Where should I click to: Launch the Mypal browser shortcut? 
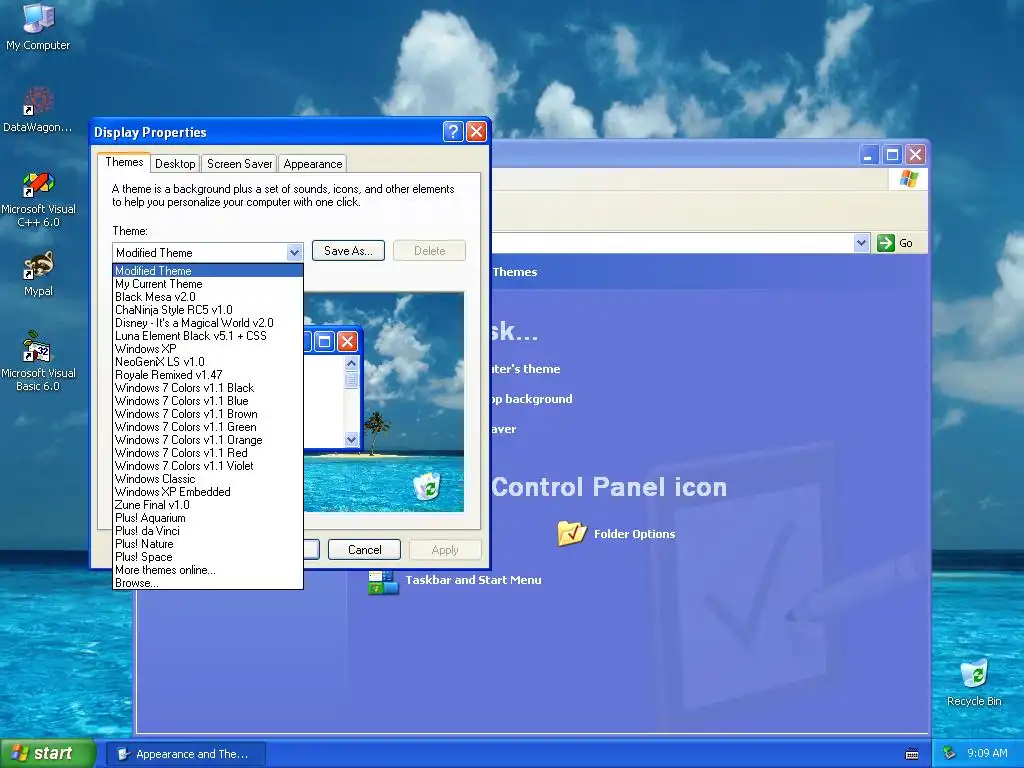pyautogui.click(x=38, y=274)
